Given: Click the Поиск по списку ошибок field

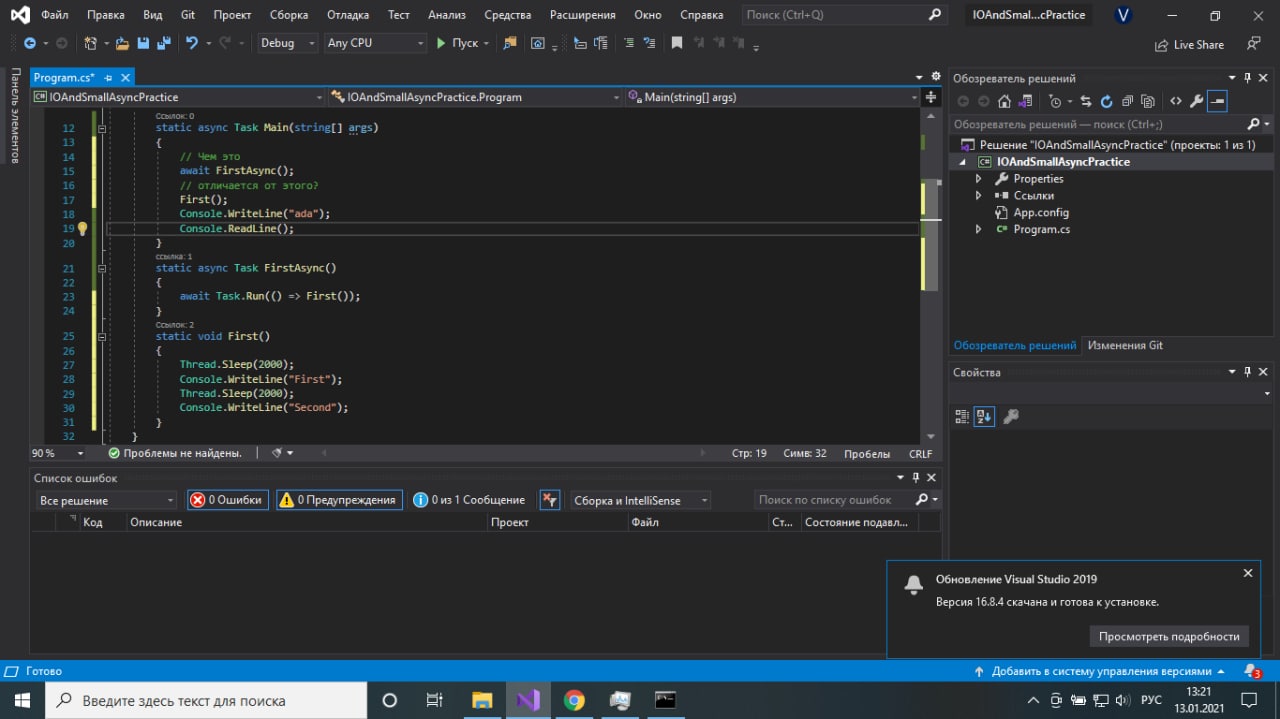Looking at the screenshot, I should (x=847, y=500).
